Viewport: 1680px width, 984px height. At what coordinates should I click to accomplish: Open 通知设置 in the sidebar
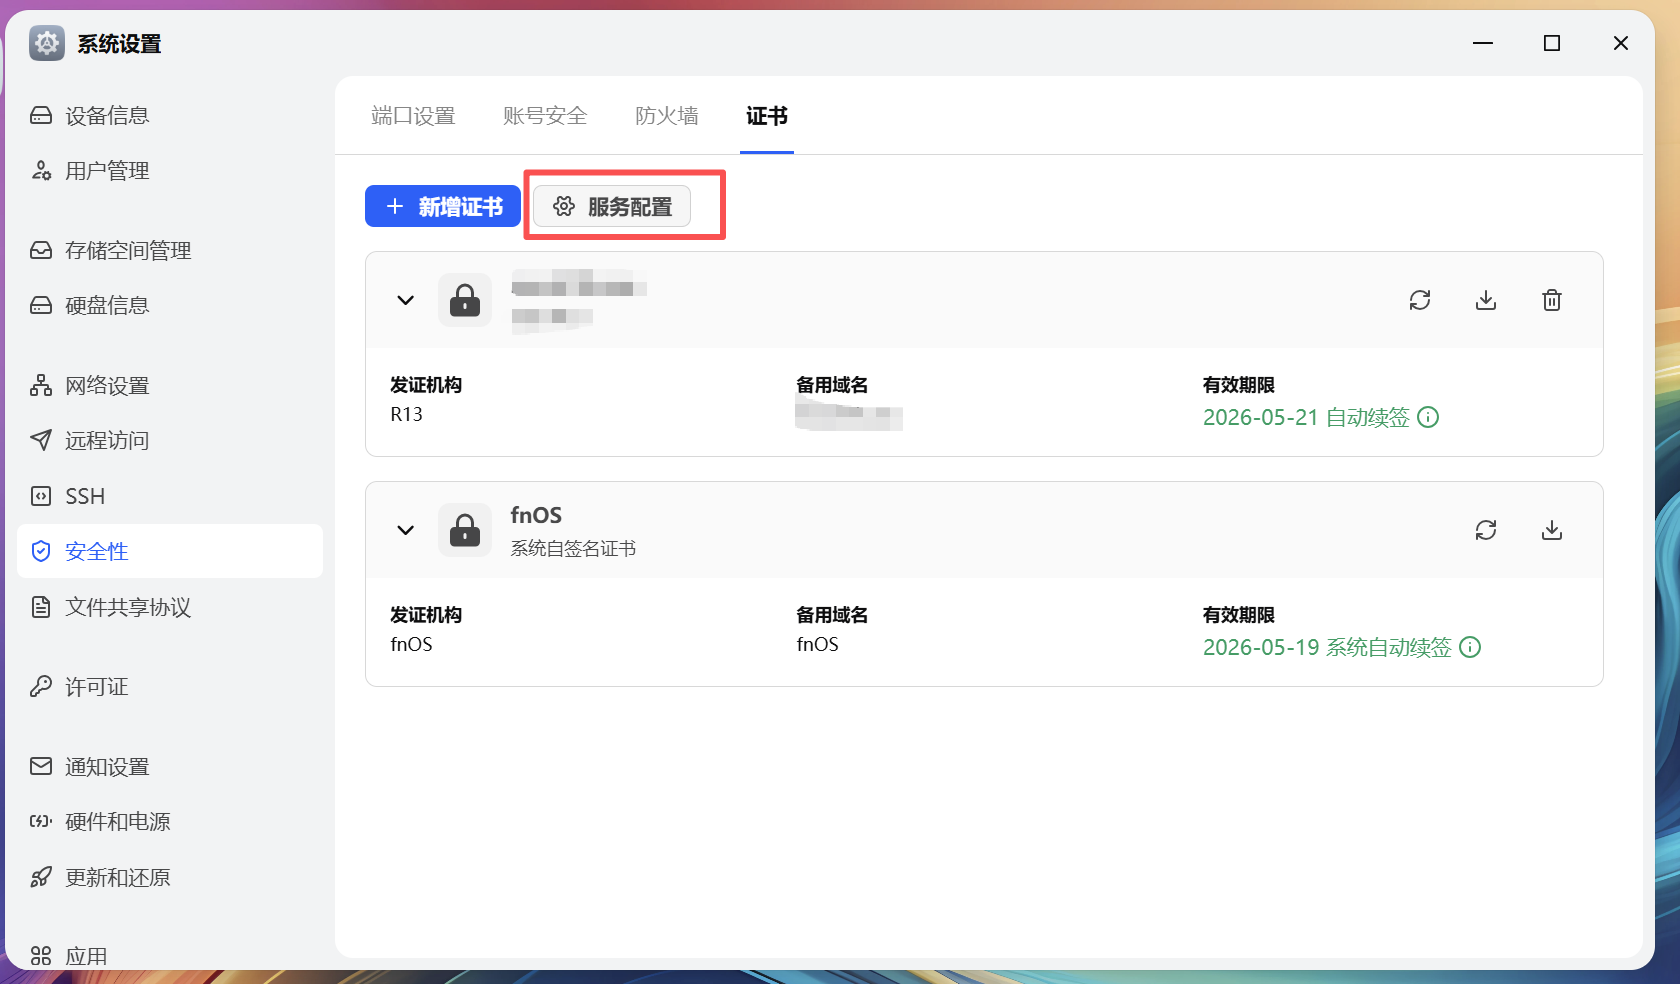tap(107, 767)
